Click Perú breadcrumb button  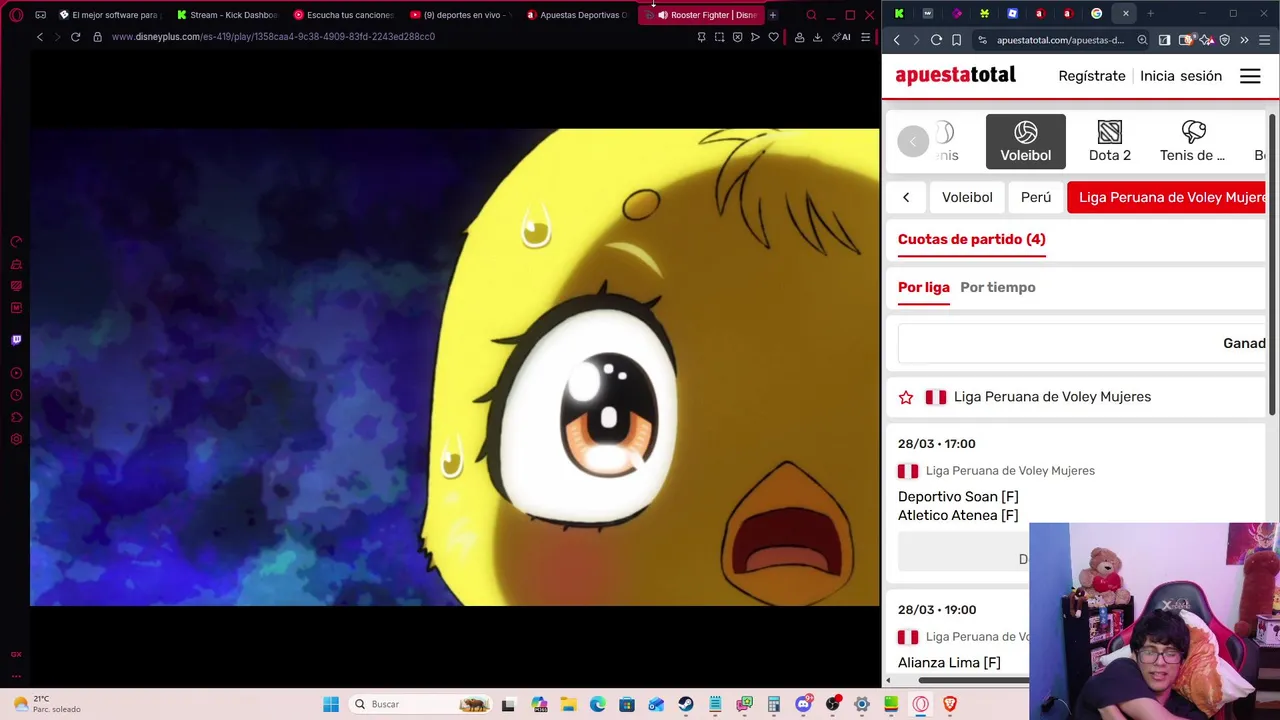click(1035, 197)
